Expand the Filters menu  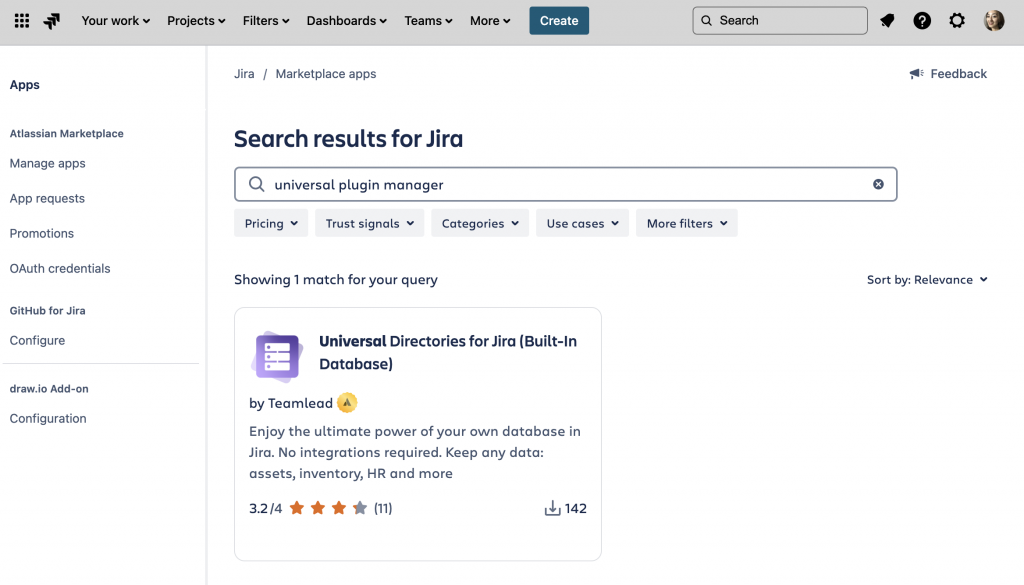[266, 21]
